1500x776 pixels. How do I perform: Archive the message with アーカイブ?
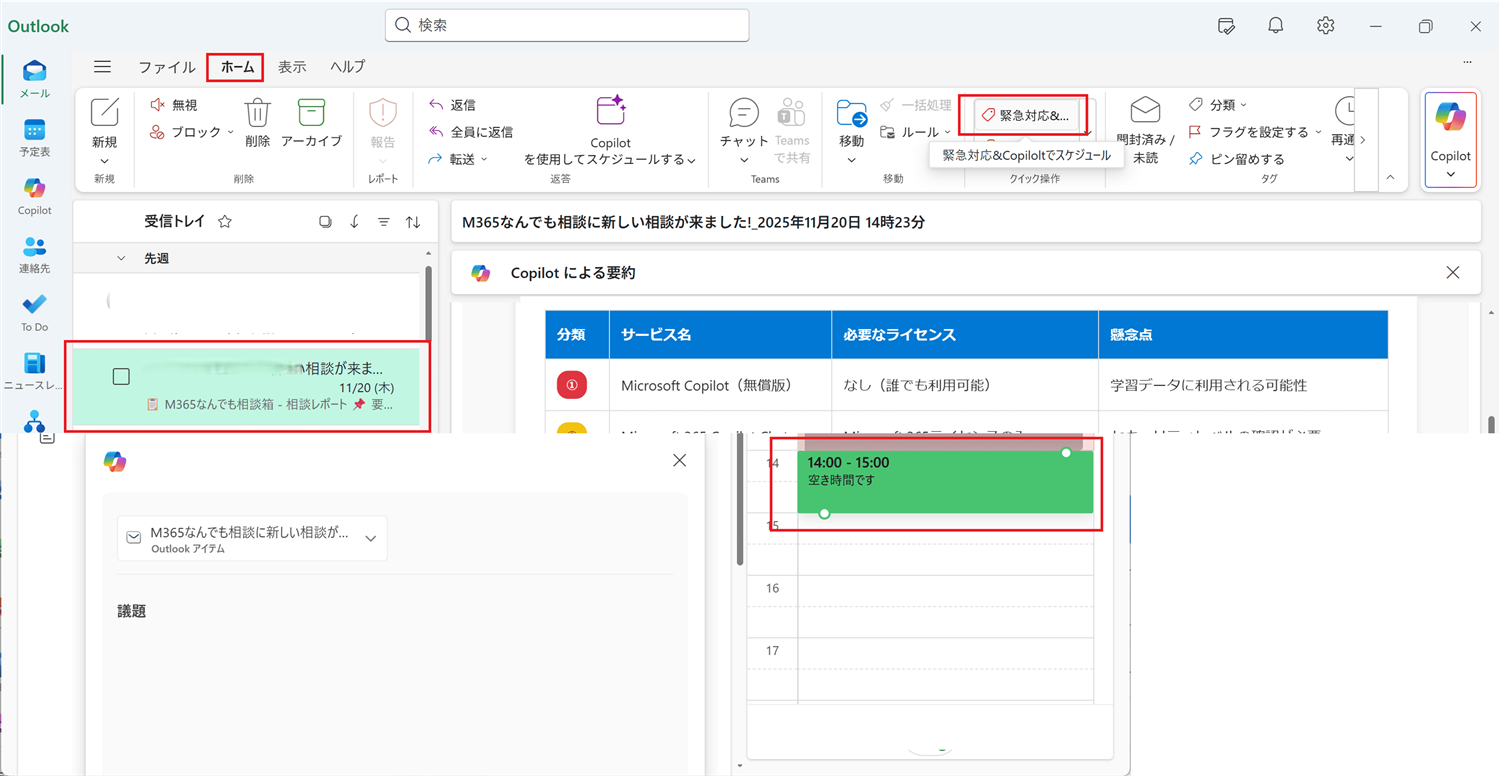click(x=311, y=122)
